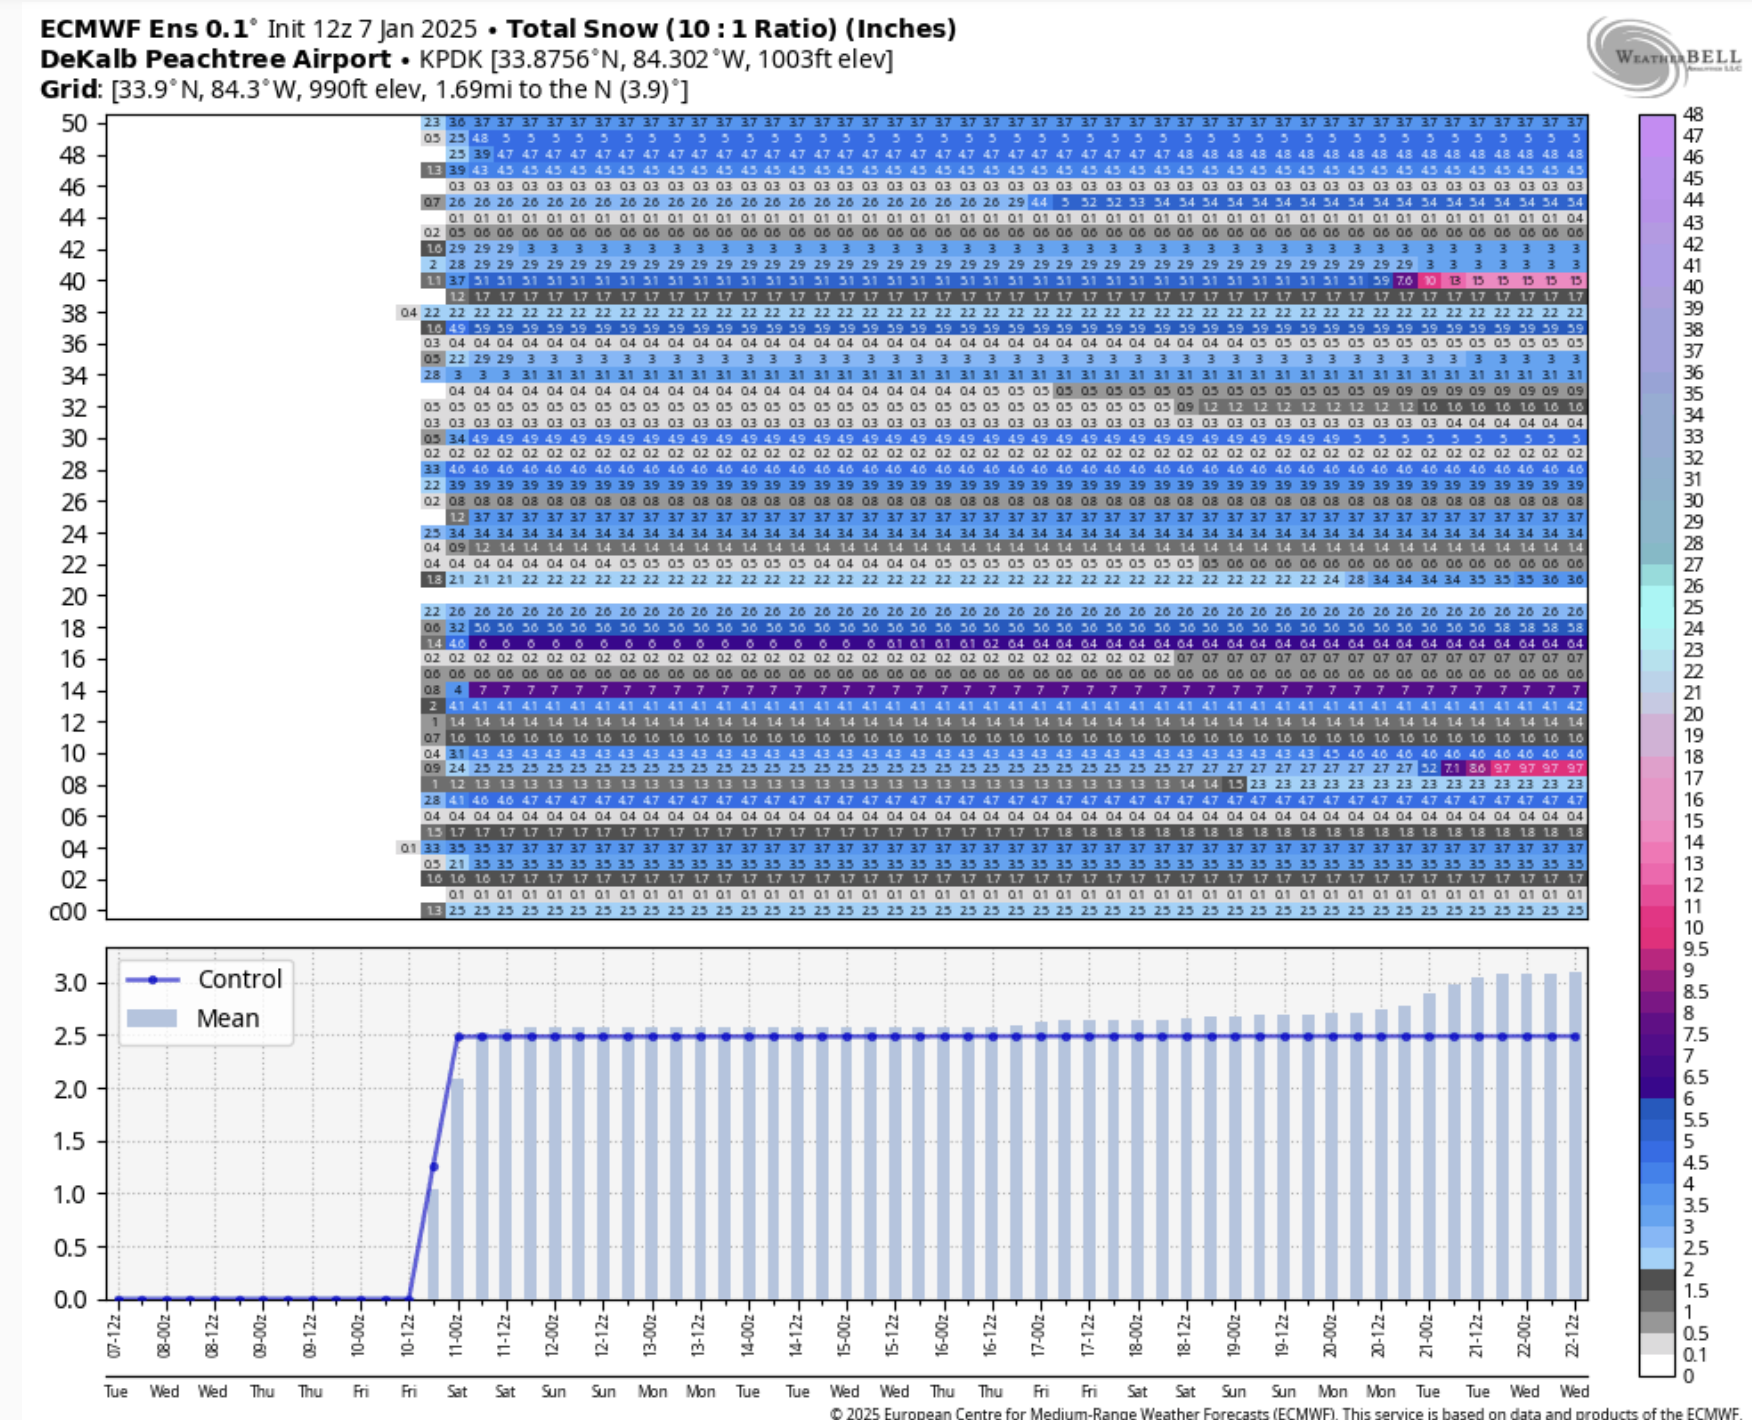Click lower chart y-axis value '0.0'
The height and width of the screenshot is (1420, 1752).
tap(70, 1300)
